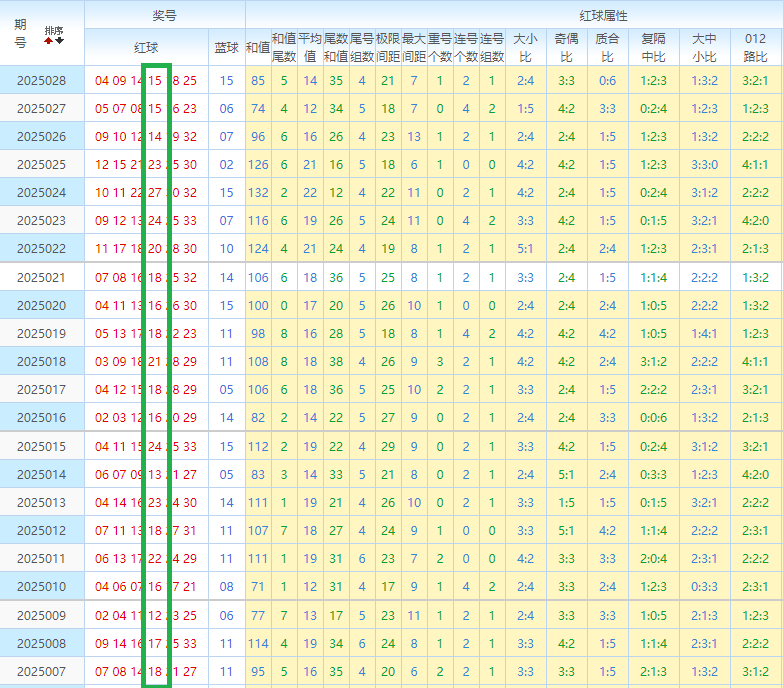Image resolution: width=783 pixels, height=688 pixels.
Task: Select the 蓝球 column header
Action: point(226,47)
